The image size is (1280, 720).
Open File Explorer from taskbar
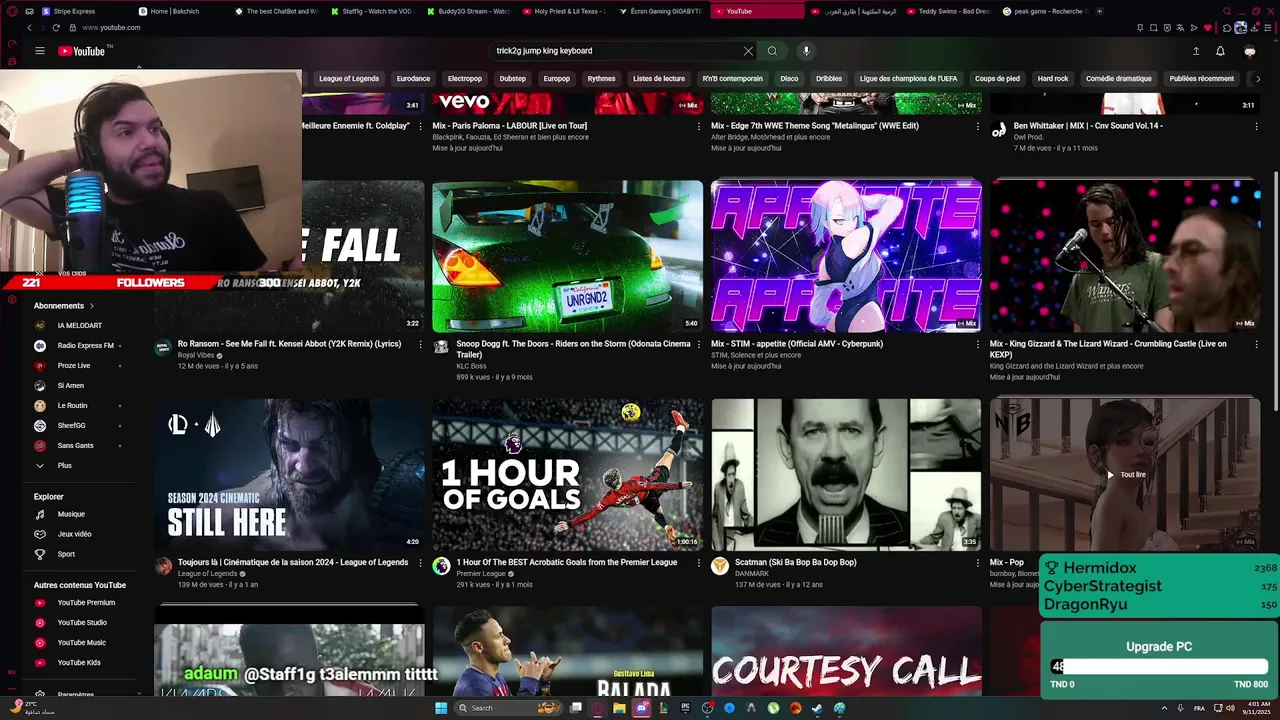coord(619,708)
